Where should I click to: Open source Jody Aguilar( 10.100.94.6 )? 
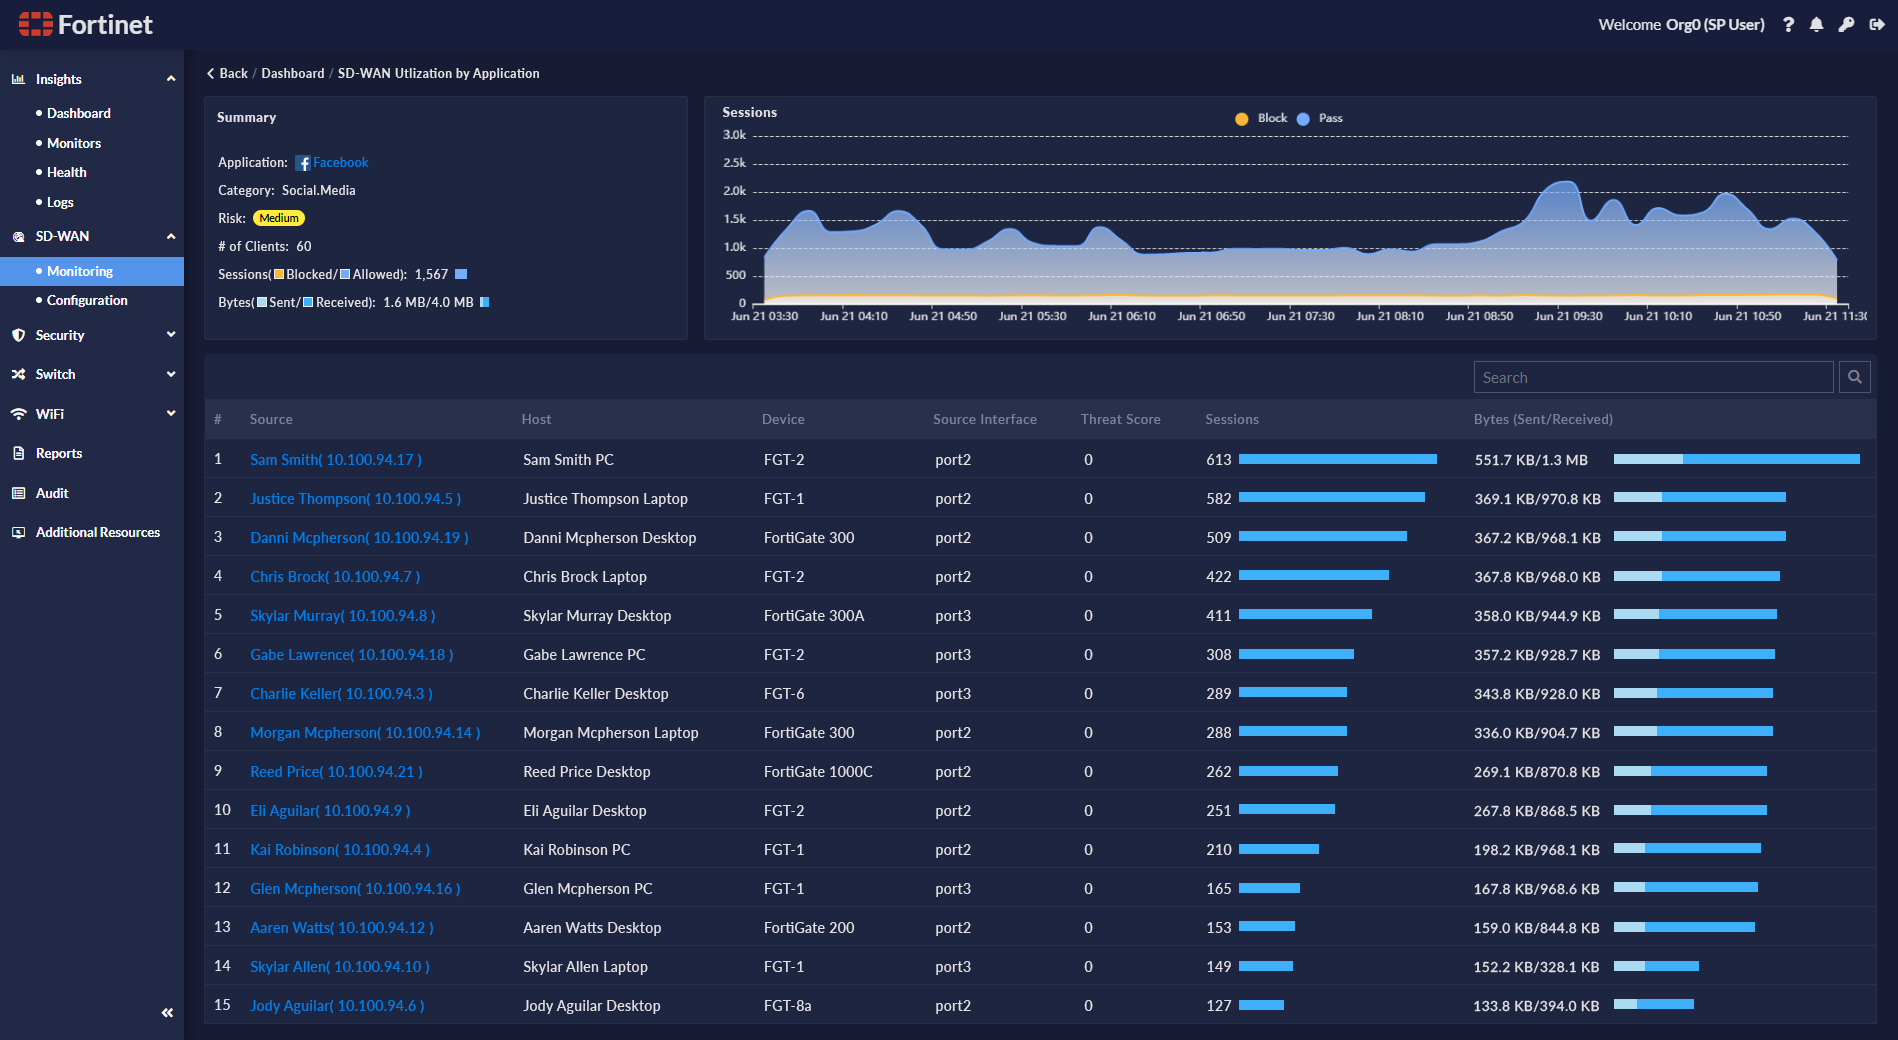click(337, 1006)
